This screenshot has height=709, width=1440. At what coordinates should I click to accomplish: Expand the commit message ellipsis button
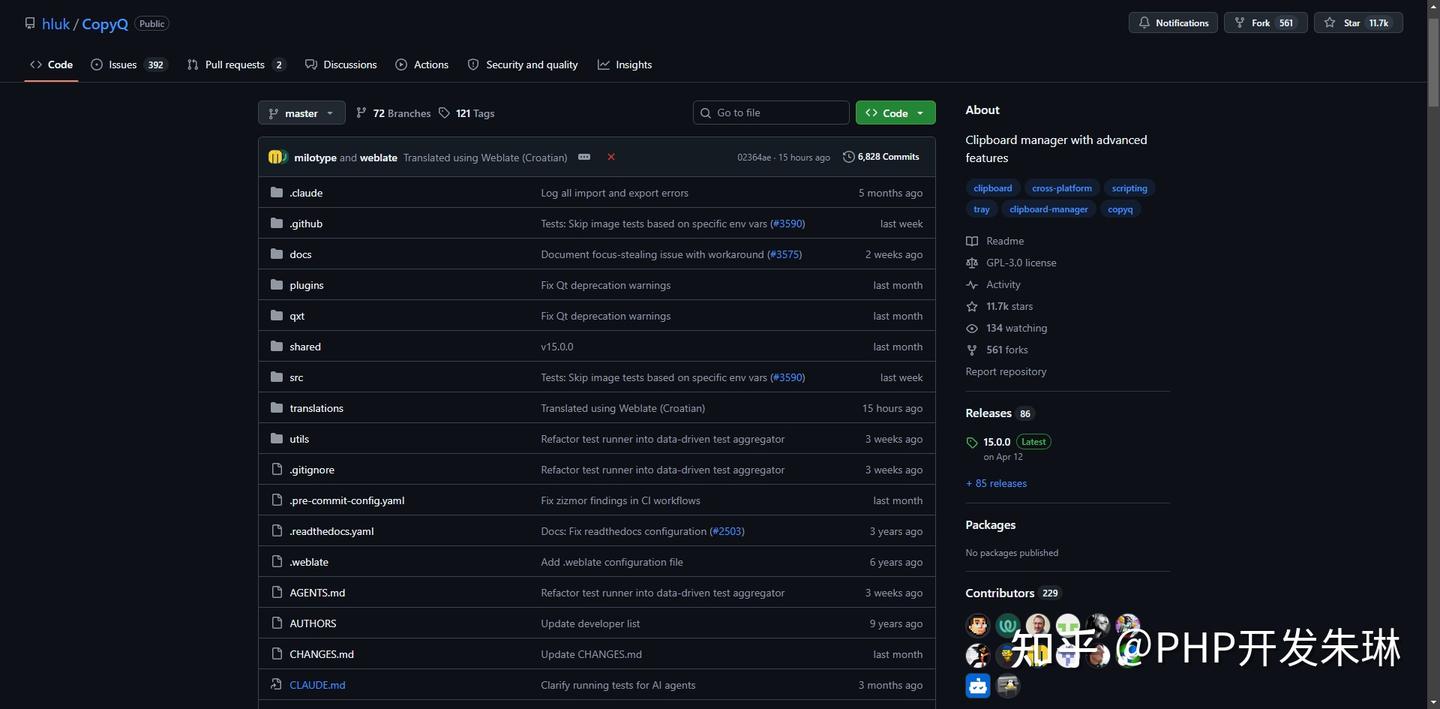584,157
